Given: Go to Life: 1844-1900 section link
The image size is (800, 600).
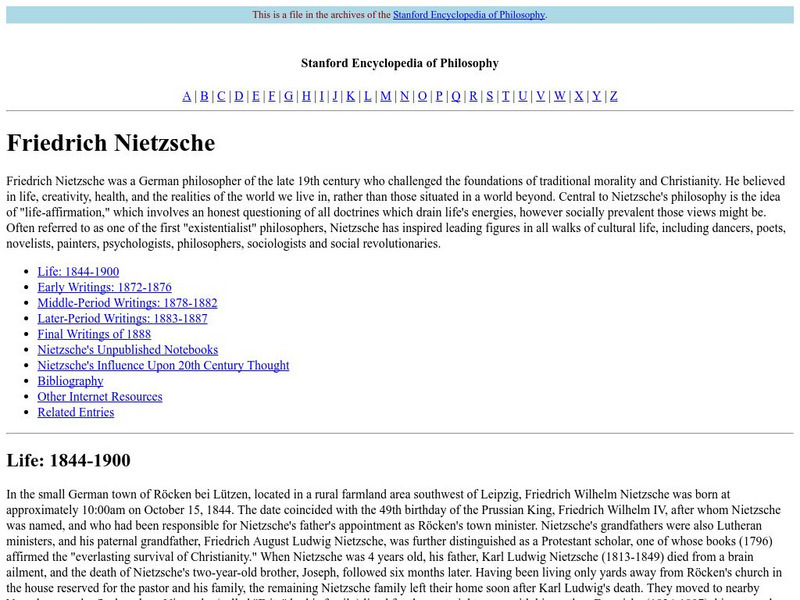Looking at the screenshot, I should point(78,271).
